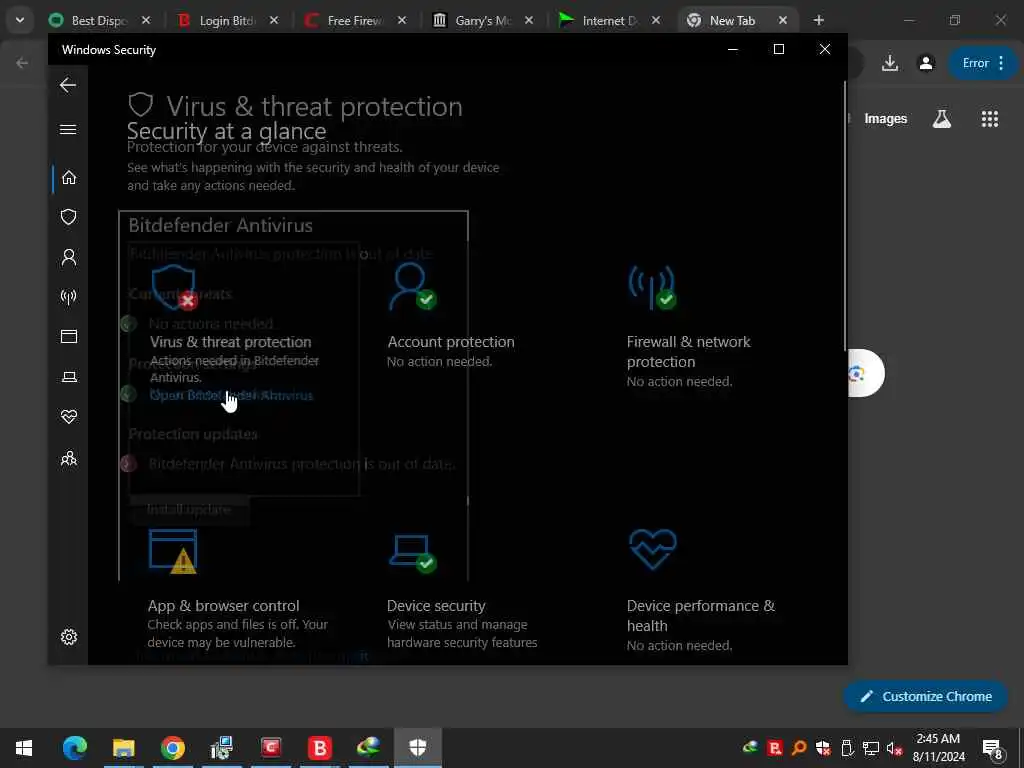
Task: Open Chrome profile avatar icon
Action: (x=926, y=63)
